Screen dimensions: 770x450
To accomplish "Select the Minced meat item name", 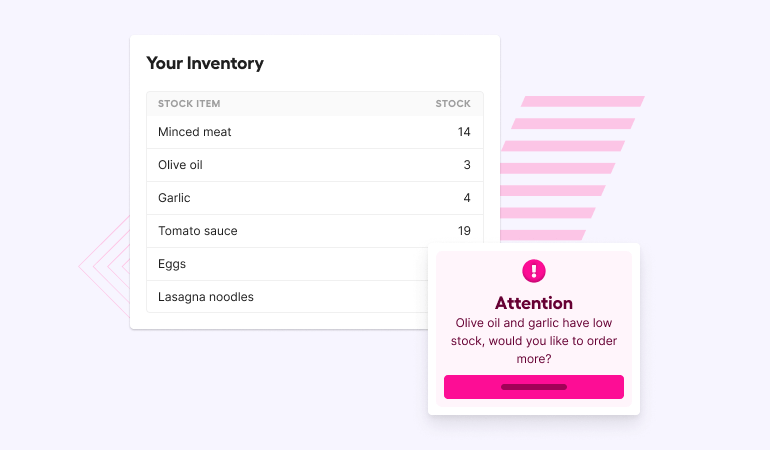I will pos(195,132).
